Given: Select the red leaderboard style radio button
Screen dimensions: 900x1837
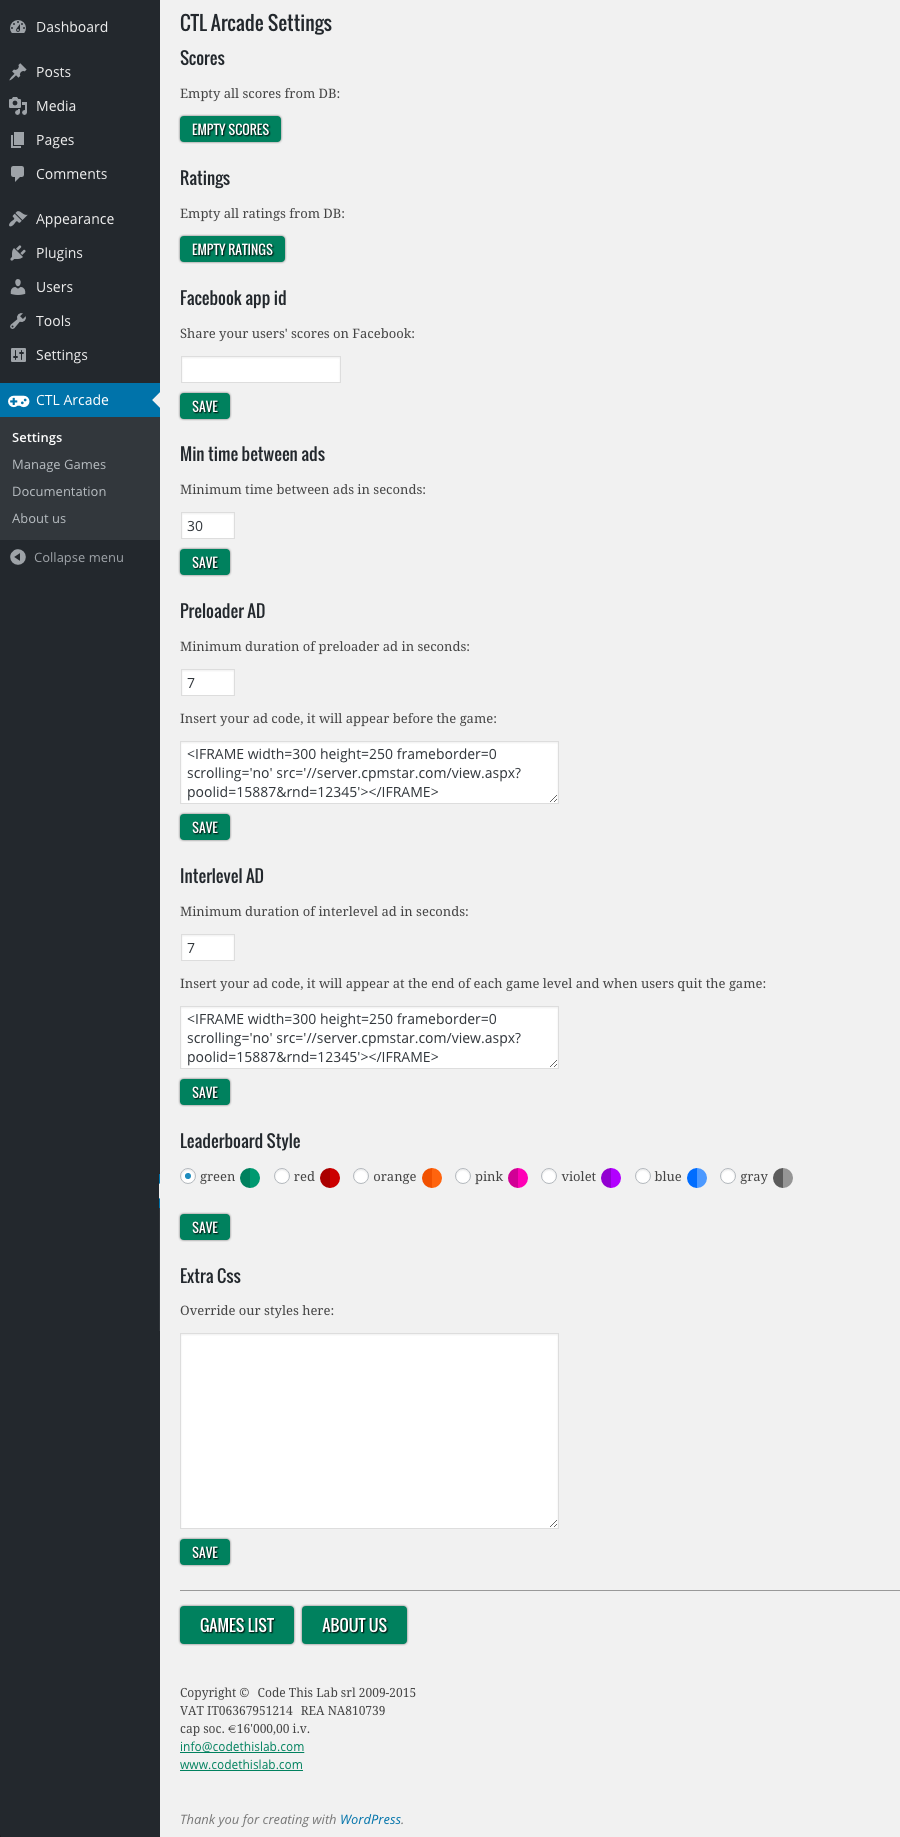Looking at the screenshot, I should point(281,1177).
